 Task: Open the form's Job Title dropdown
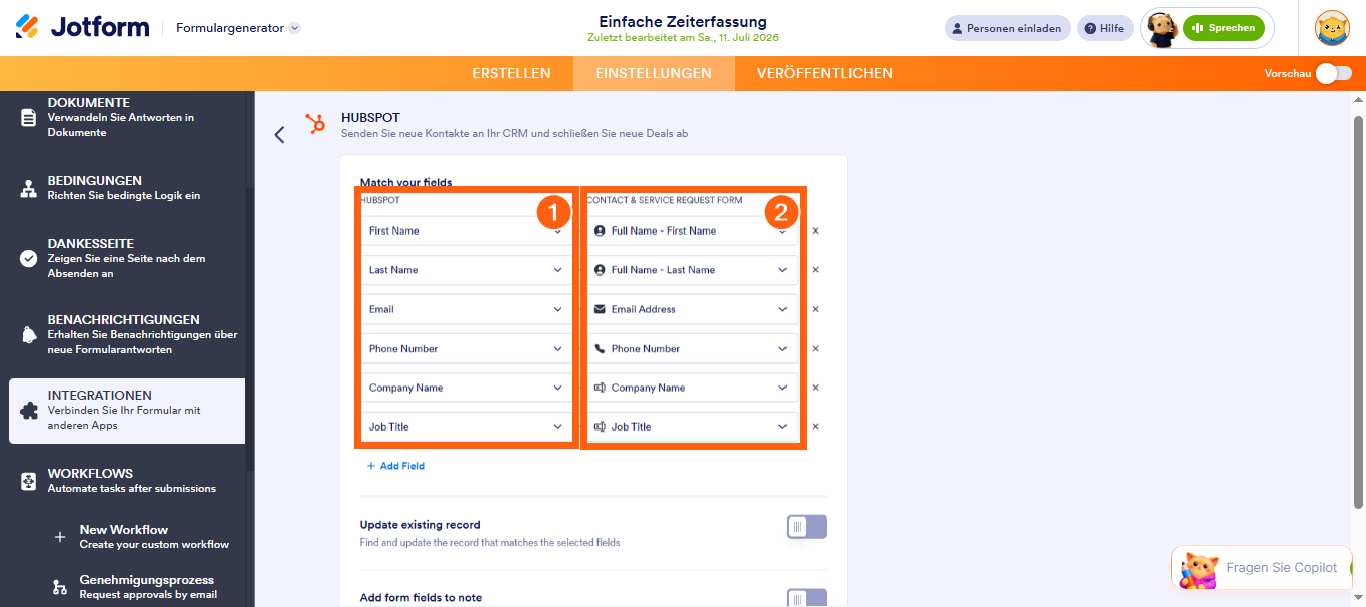tap(692, 427)
